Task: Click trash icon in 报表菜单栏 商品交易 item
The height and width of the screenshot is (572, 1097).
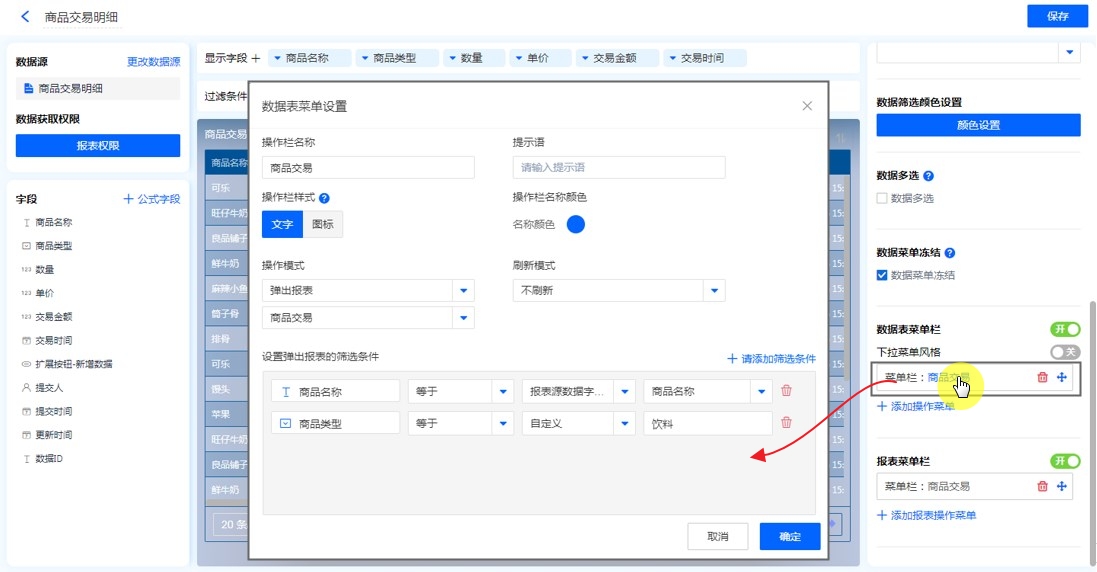Action: tap(1043, 487)
